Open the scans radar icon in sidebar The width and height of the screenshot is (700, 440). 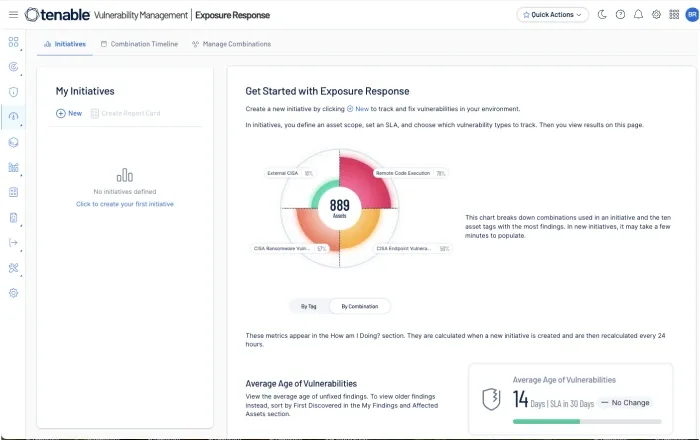click(13, 67)
